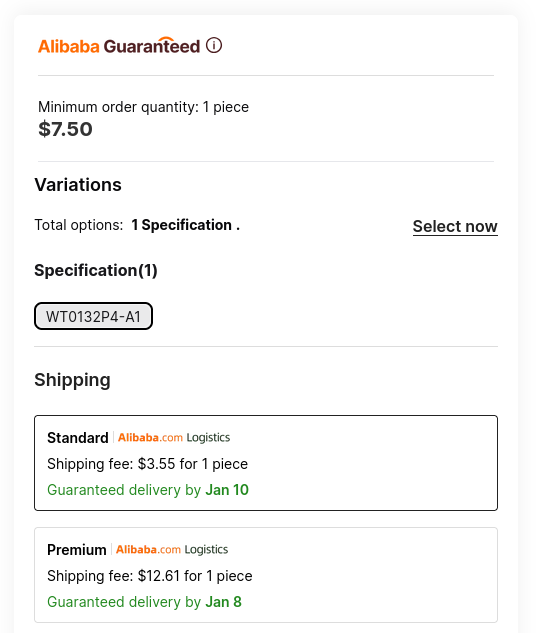Click the Alibaba Guaranteed info icon
This screenshot has height=633, width=540.
(214, 45)
